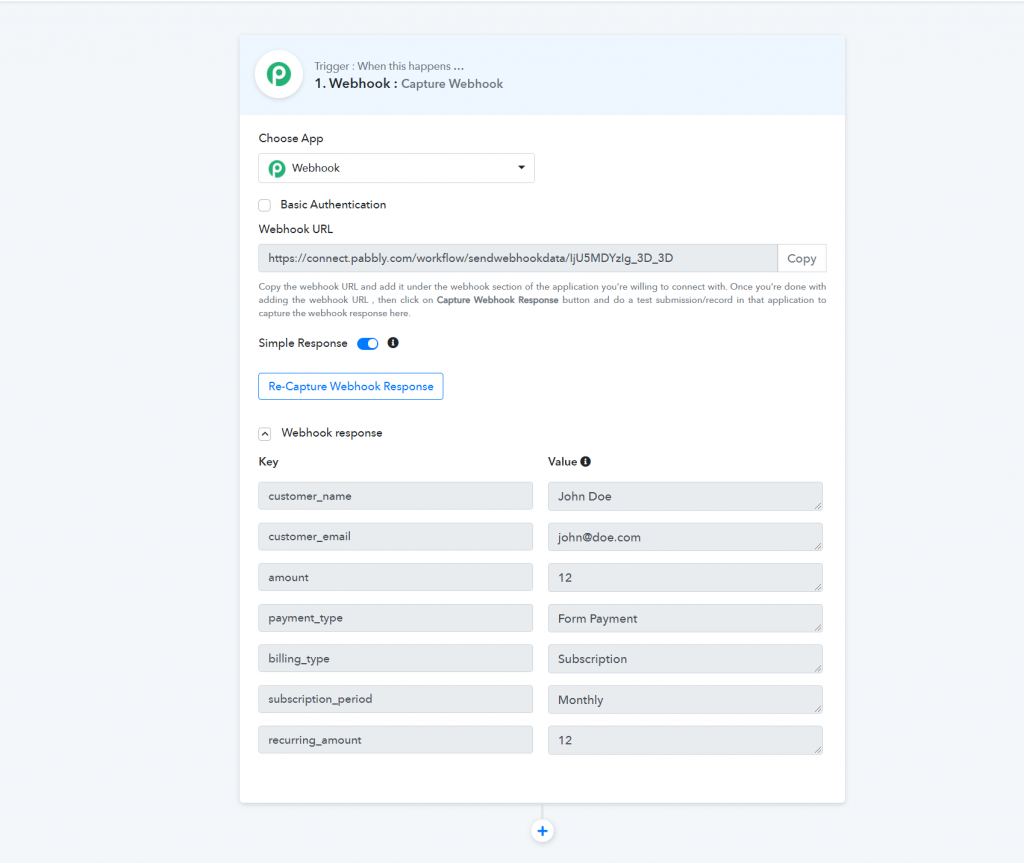
Task: Click Re-Capture Webhook Response button
Action: pos(351,386)
